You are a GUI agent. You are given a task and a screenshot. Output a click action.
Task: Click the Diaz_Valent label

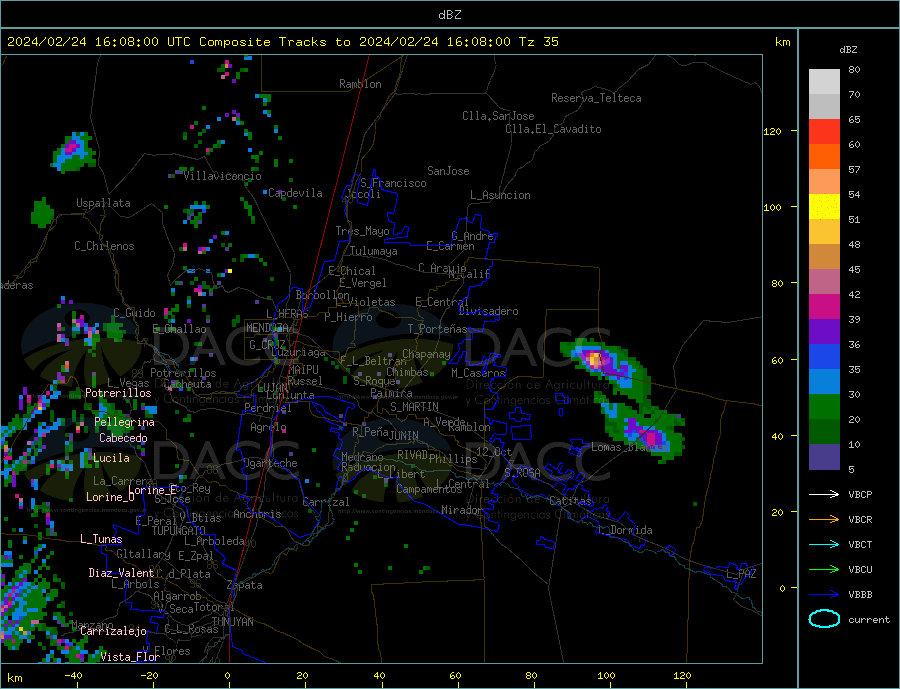click(x=121, y=573)
